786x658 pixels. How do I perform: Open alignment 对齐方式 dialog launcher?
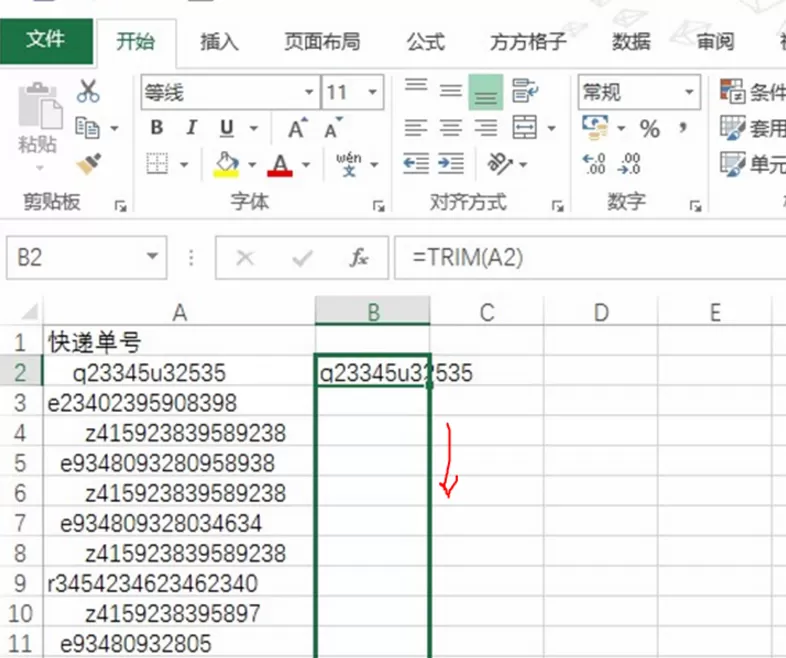click(557, 205)
